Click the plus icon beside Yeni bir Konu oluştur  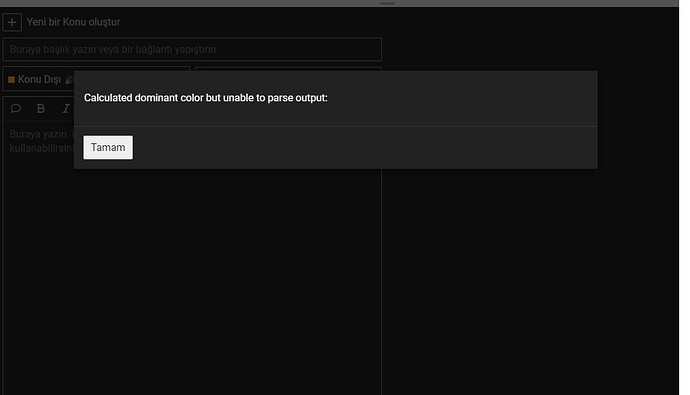click(12, 22)
